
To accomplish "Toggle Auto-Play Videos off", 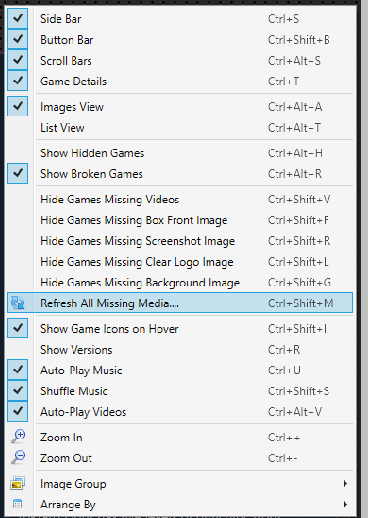I will point(17,411).
